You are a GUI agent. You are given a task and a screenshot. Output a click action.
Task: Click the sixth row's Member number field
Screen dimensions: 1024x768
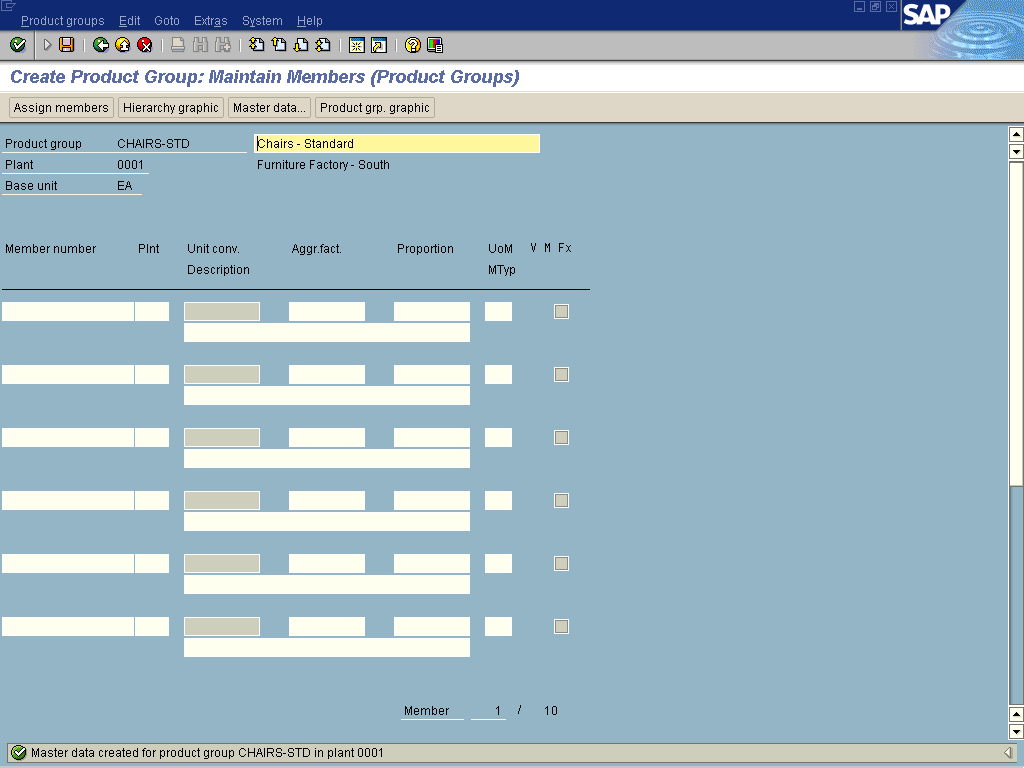click(x=68, y=626)
